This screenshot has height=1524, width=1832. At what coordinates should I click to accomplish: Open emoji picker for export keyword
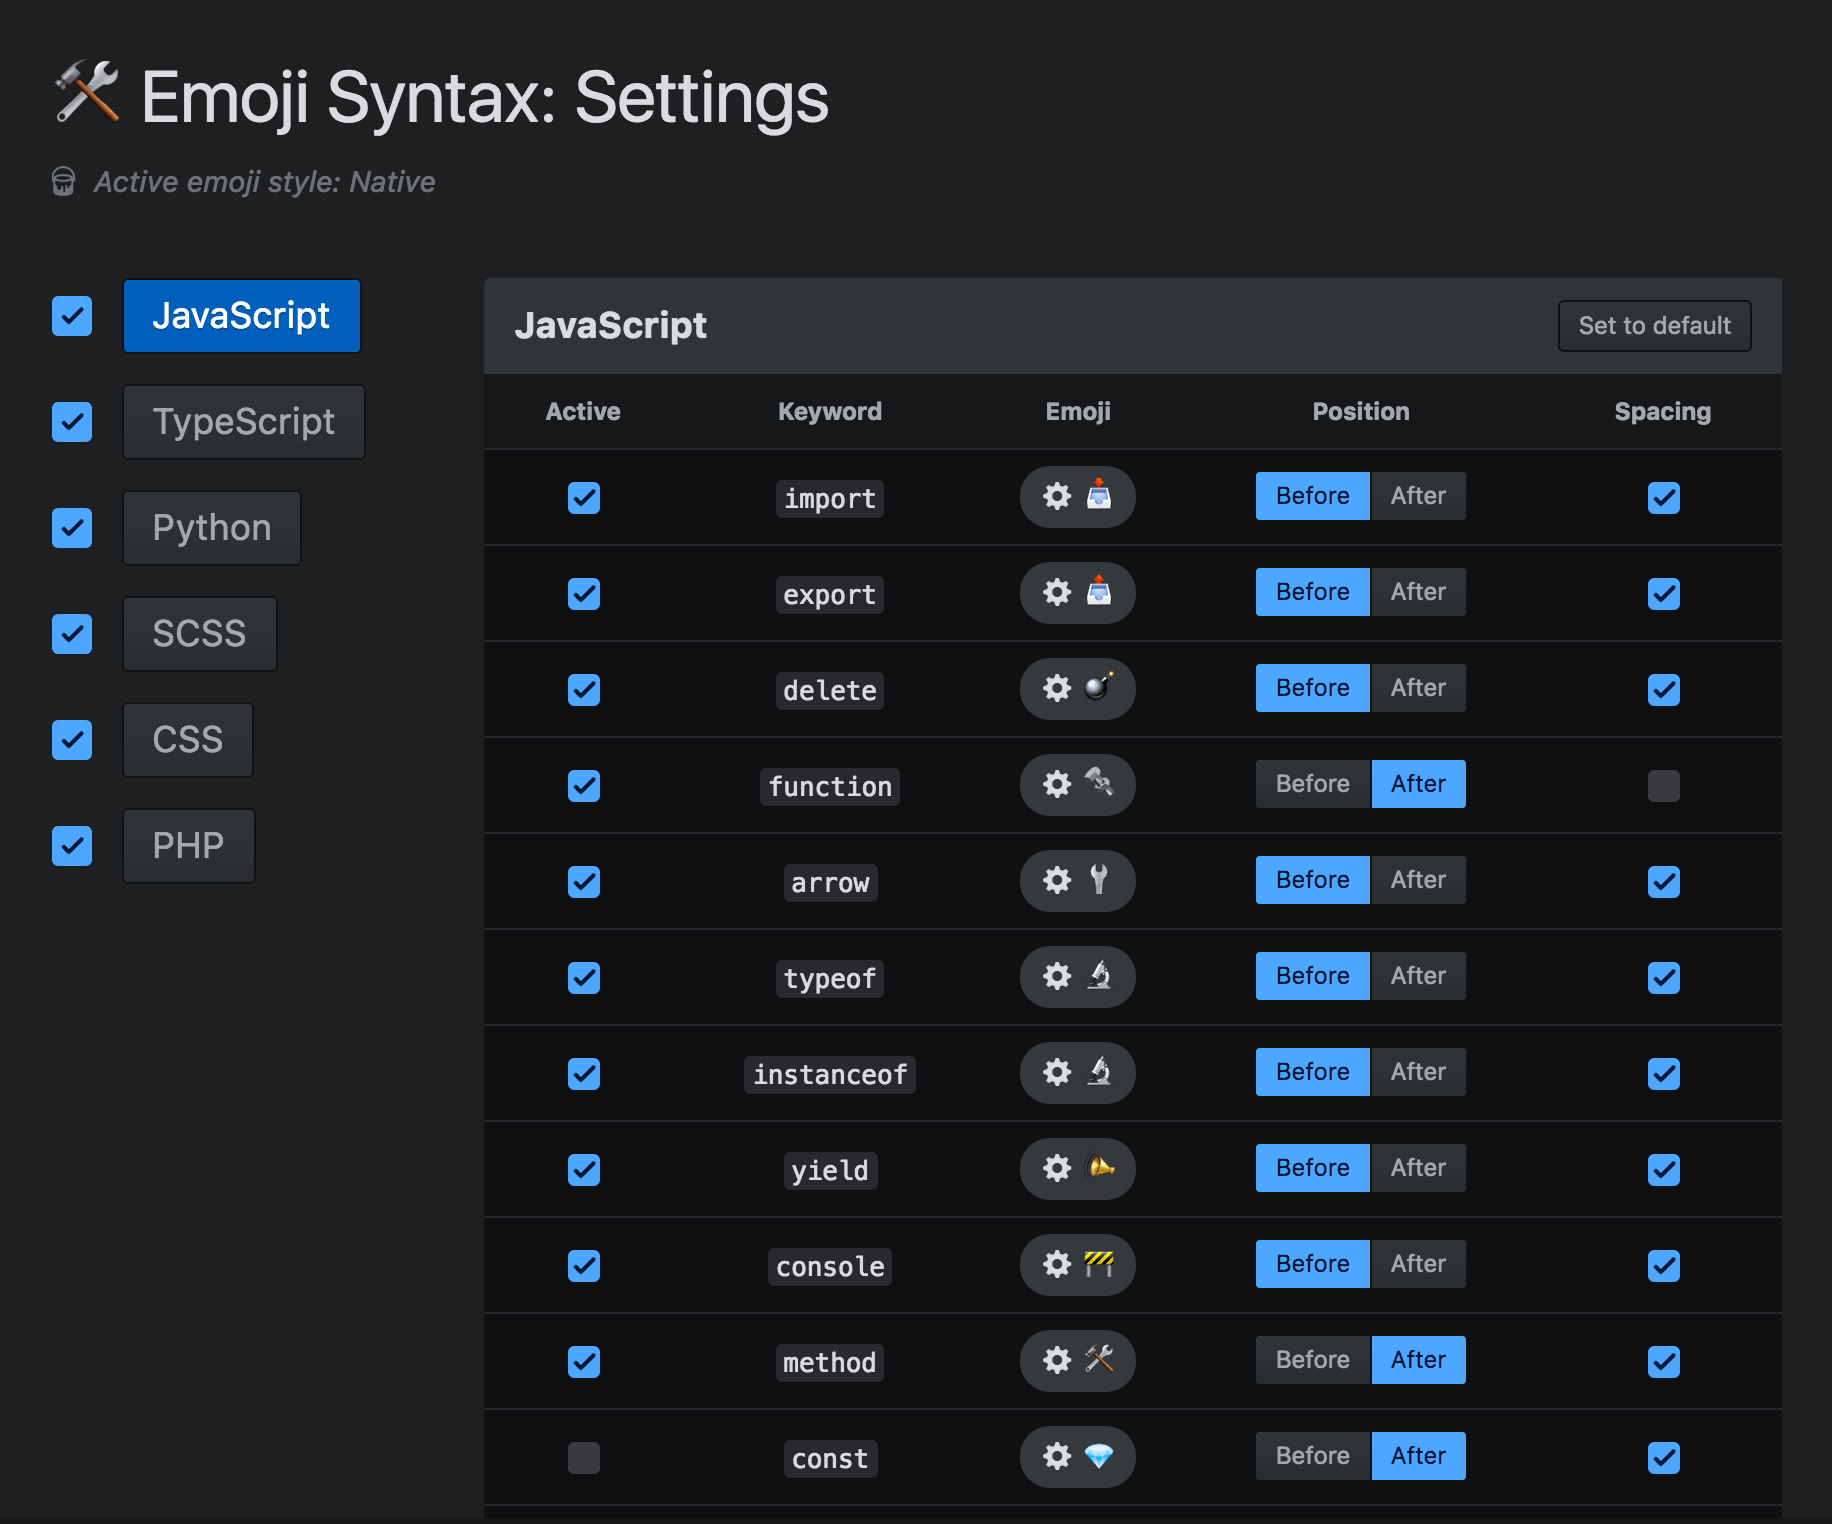(1077, 593)
